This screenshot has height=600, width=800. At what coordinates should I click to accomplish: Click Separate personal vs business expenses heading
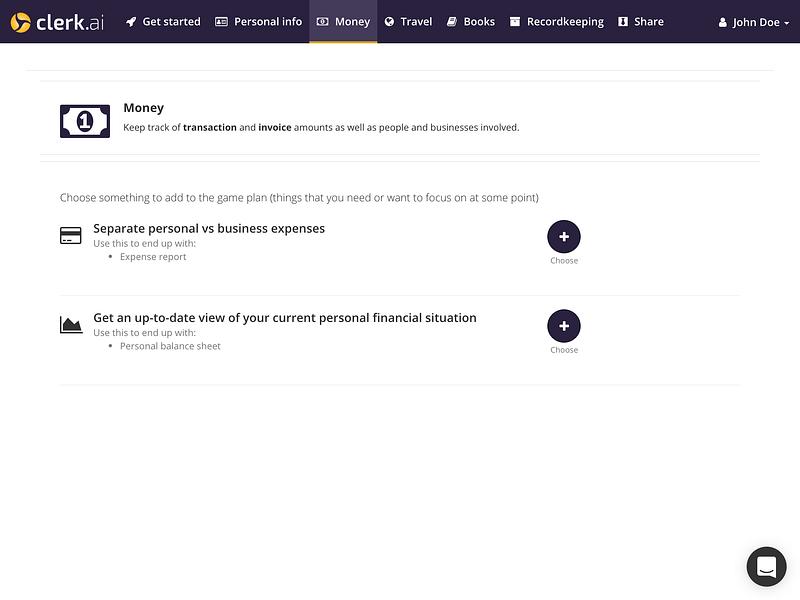[209, 228]
